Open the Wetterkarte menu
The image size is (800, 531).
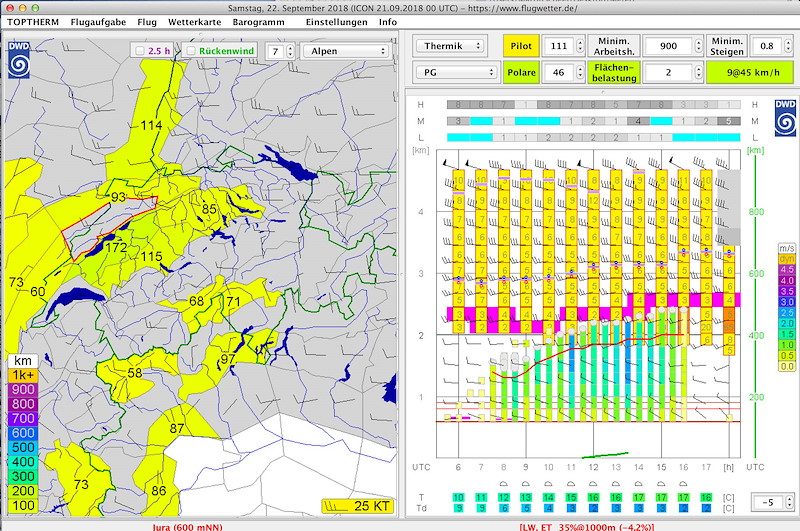(x=194, y=22)
